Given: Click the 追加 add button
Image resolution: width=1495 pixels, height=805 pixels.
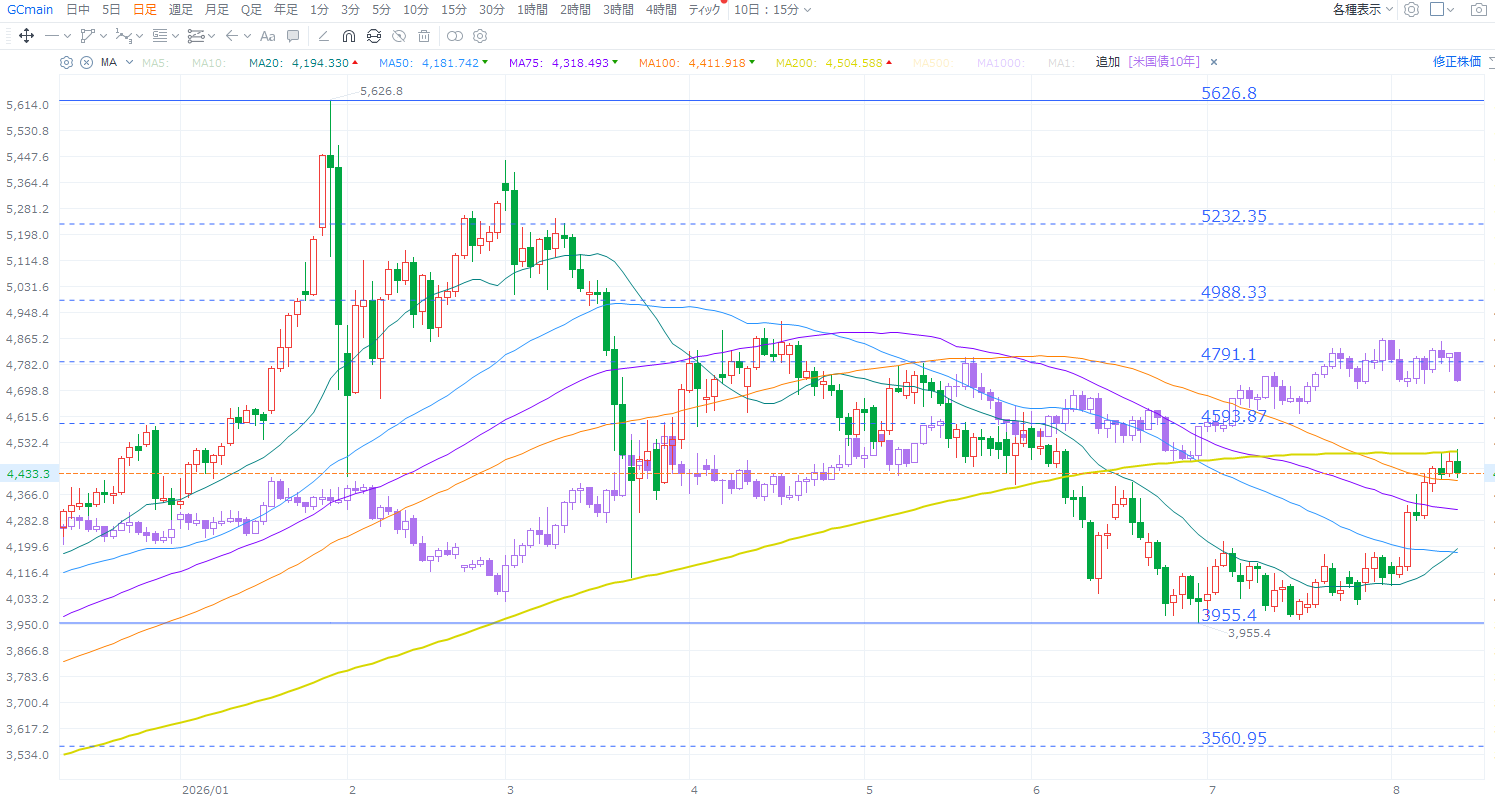Looking at the screenshot, I should coord(1107,62).
